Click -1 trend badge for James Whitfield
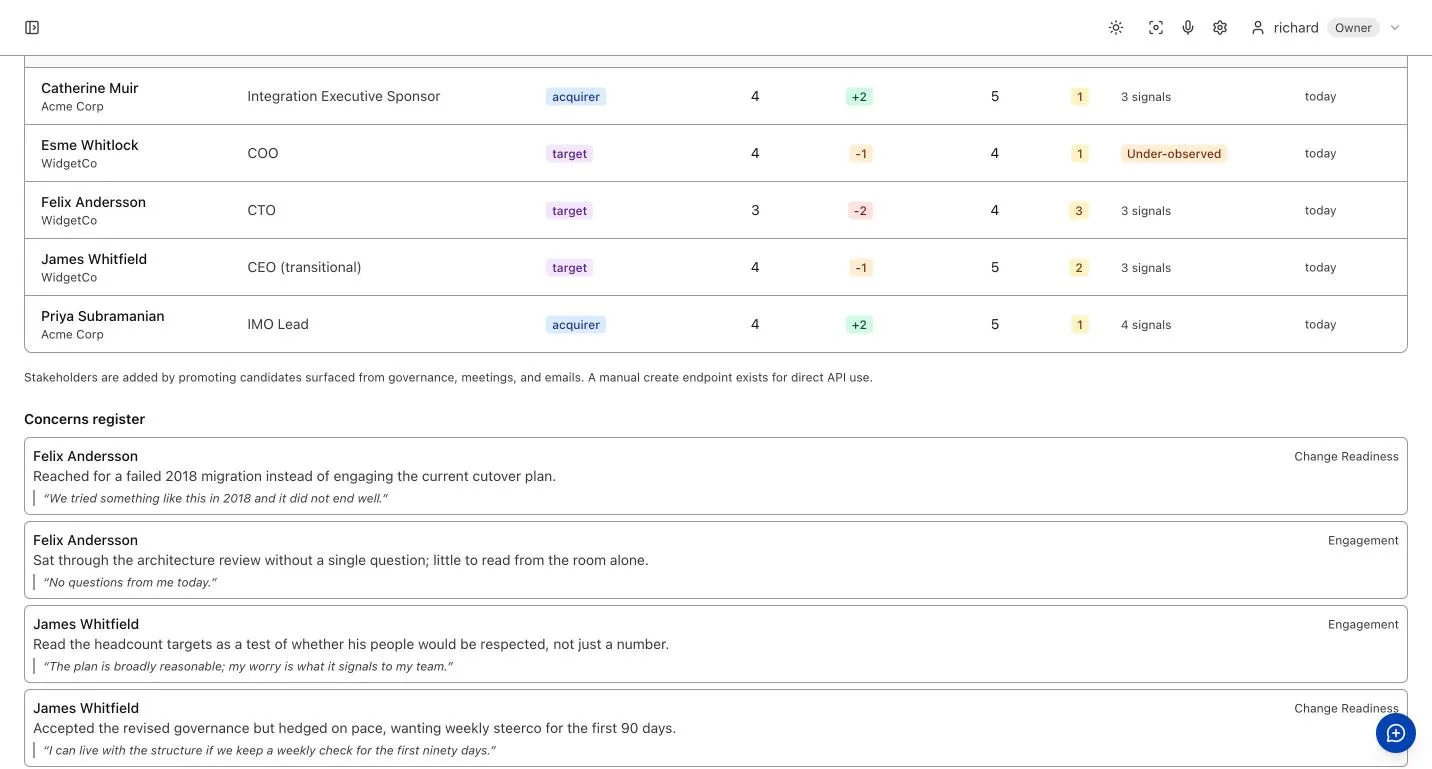 (x=861, y=268)
